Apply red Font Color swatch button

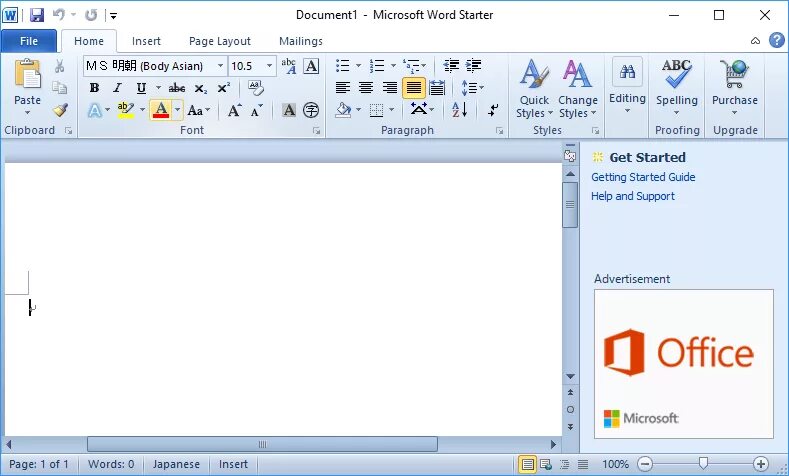click(x=161, y=110)
